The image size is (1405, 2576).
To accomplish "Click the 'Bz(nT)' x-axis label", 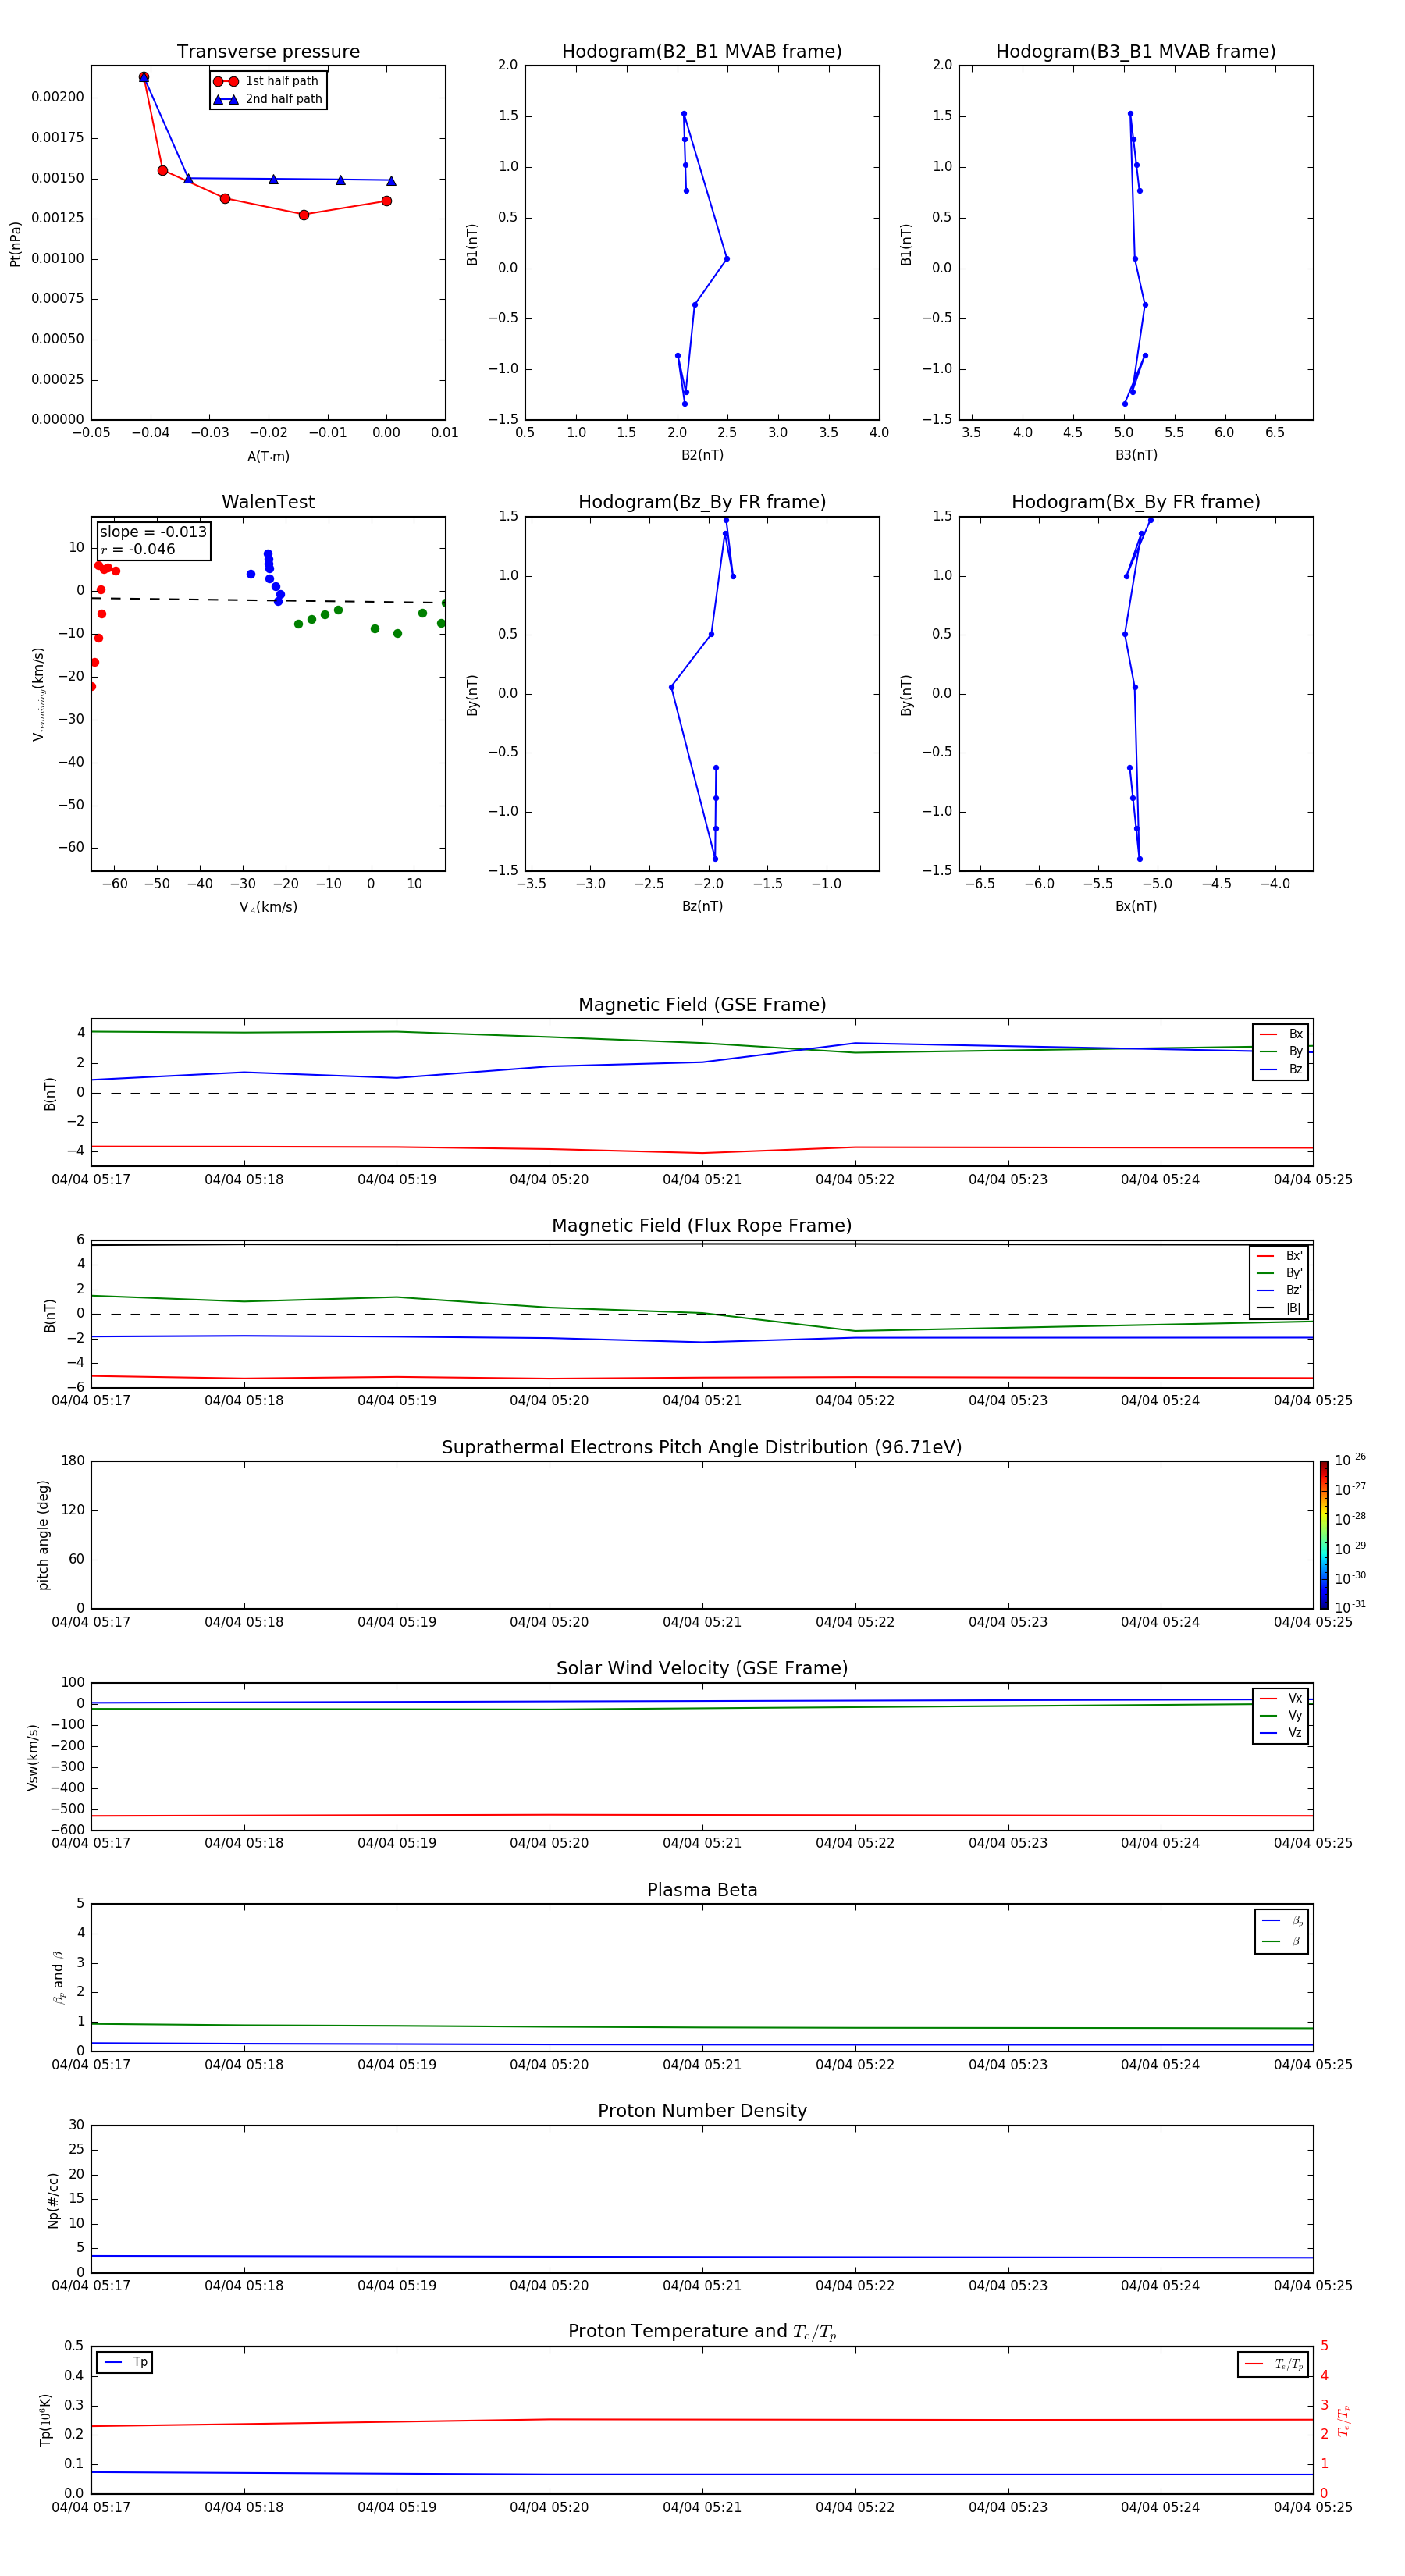I will pos(702,907).
